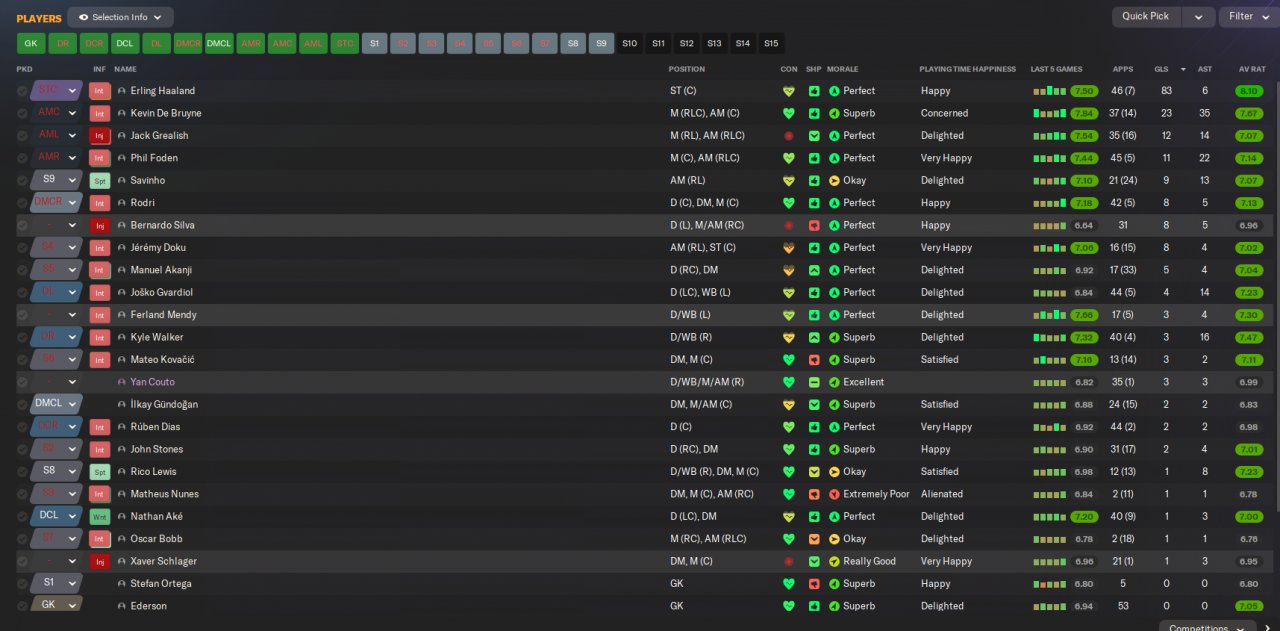1280x631 pixels.
Task: Toggle the picked checkbox for Yan Couto
Action: click(22, 382)
